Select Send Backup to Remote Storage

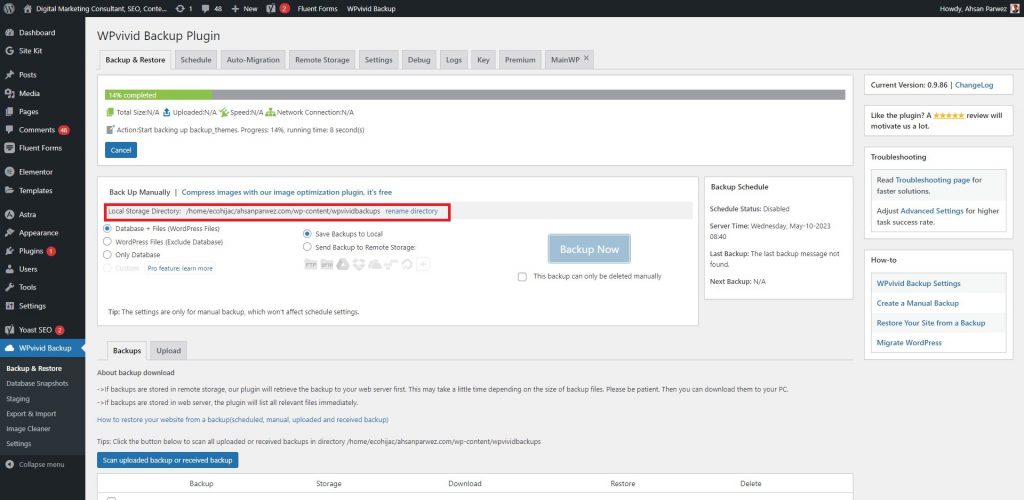[308, 247]
